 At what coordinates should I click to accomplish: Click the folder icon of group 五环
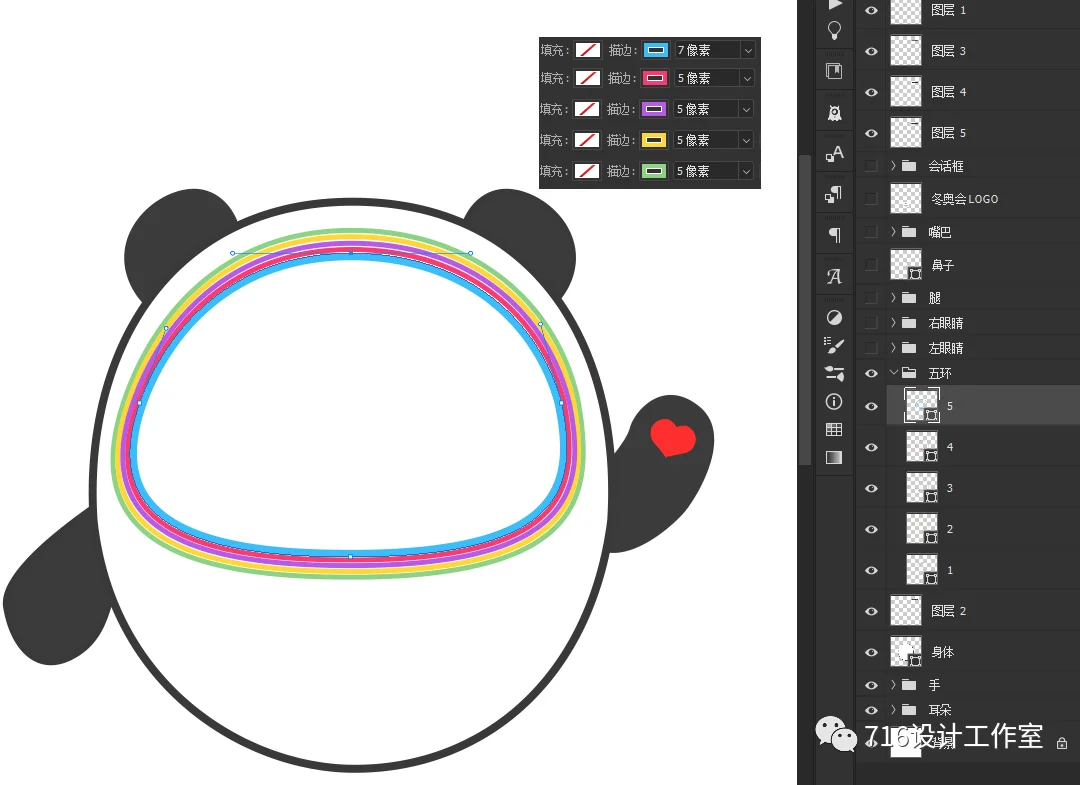pos(909,373)
